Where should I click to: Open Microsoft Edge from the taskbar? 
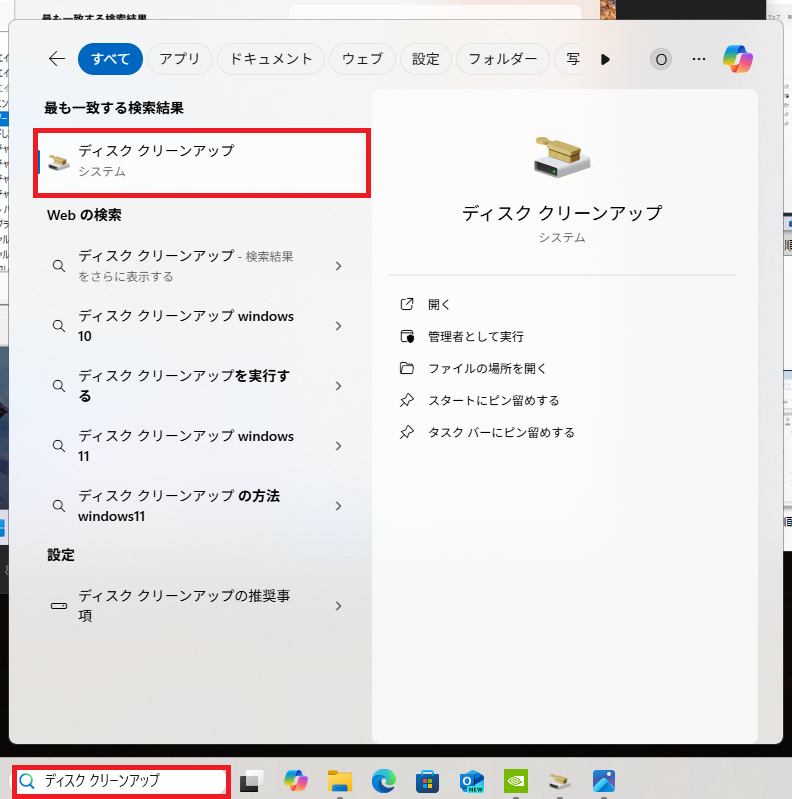(x=385, y=781)
